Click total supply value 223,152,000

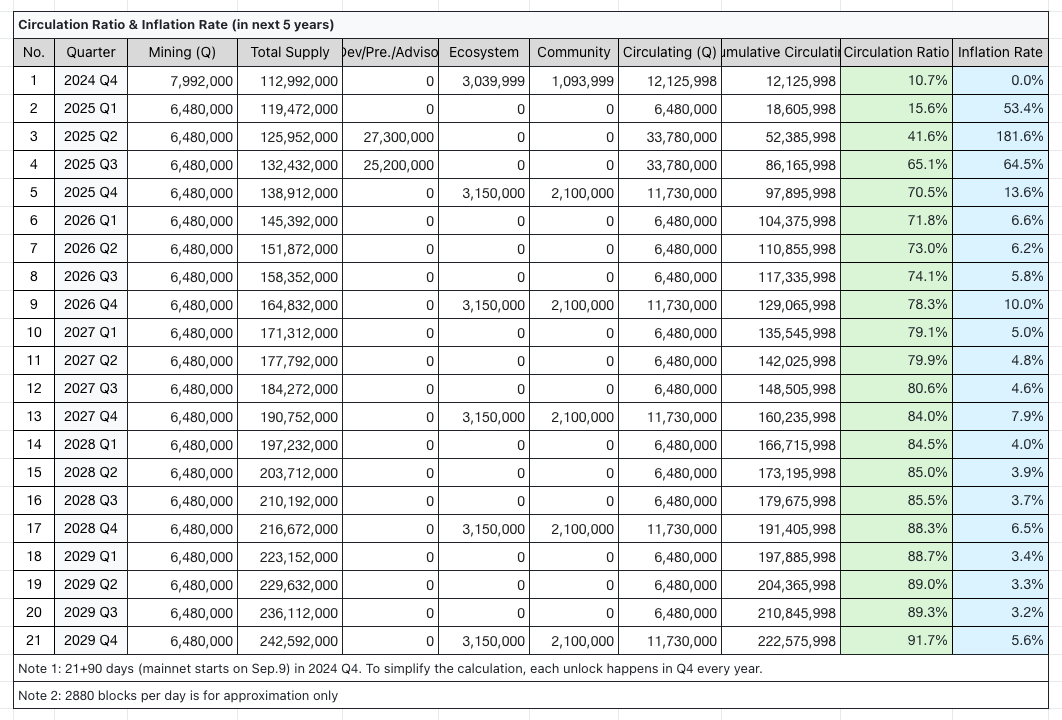click(290, 557)
